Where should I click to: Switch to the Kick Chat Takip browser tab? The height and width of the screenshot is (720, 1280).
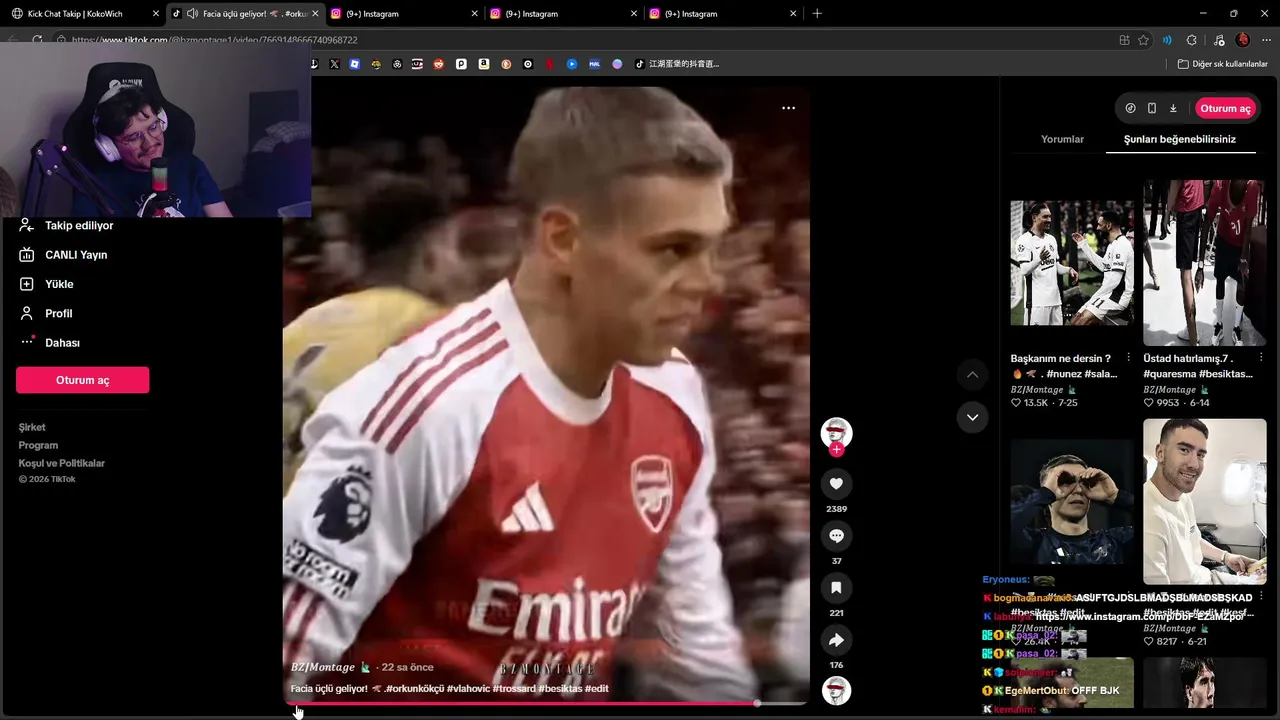click(x=83, y=14)
